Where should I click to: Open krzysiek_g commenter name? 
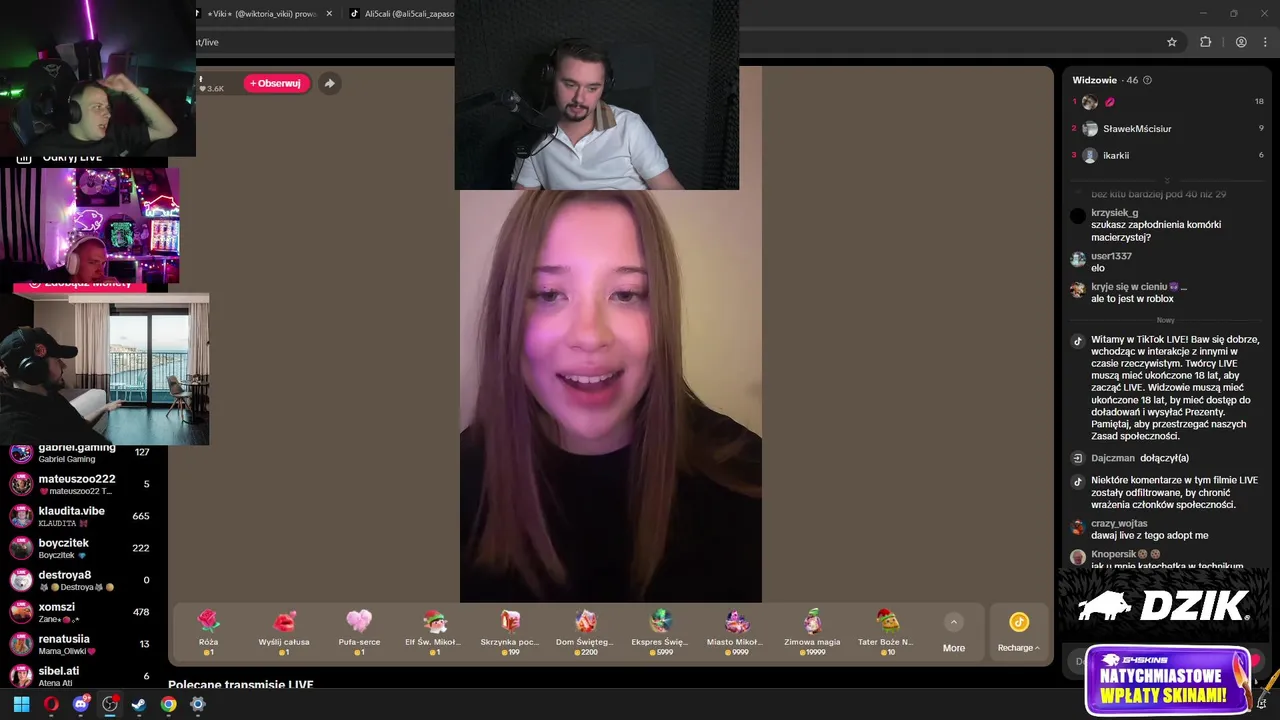[x=1114, y=213]
